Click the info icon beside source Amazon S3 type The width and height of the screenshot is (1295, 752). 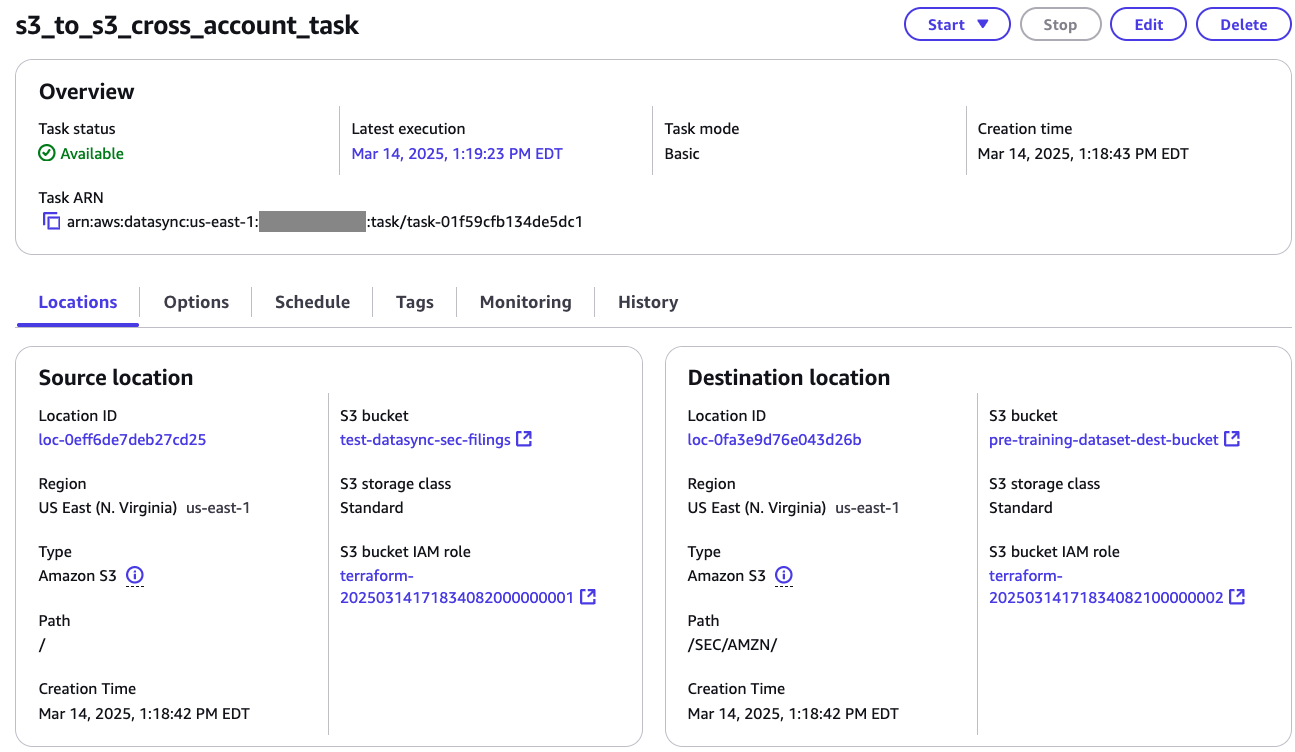click(135, 576)
